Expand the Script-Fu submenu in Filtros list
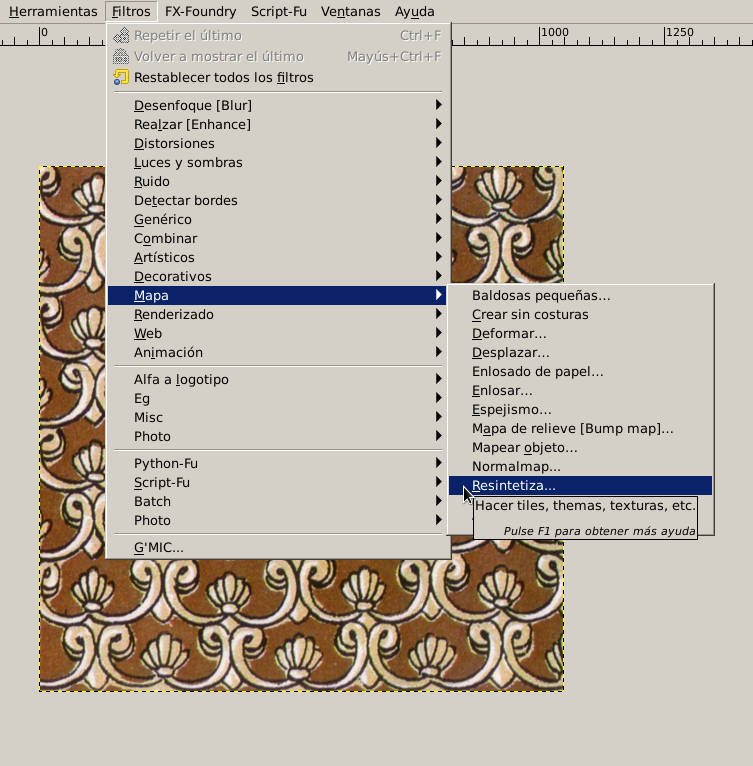 click(277, 482)
